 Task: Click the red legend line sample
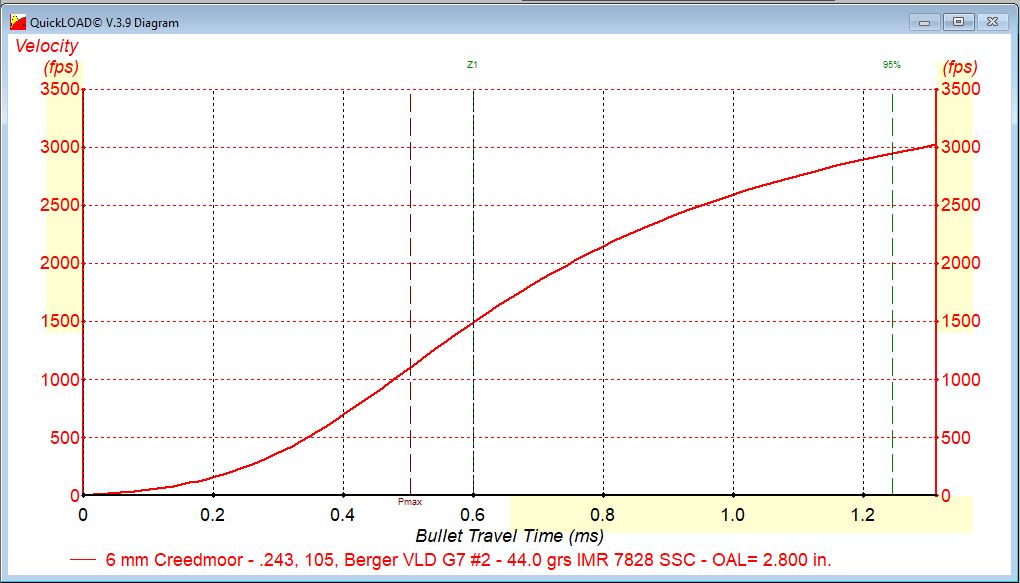[84, 560]
